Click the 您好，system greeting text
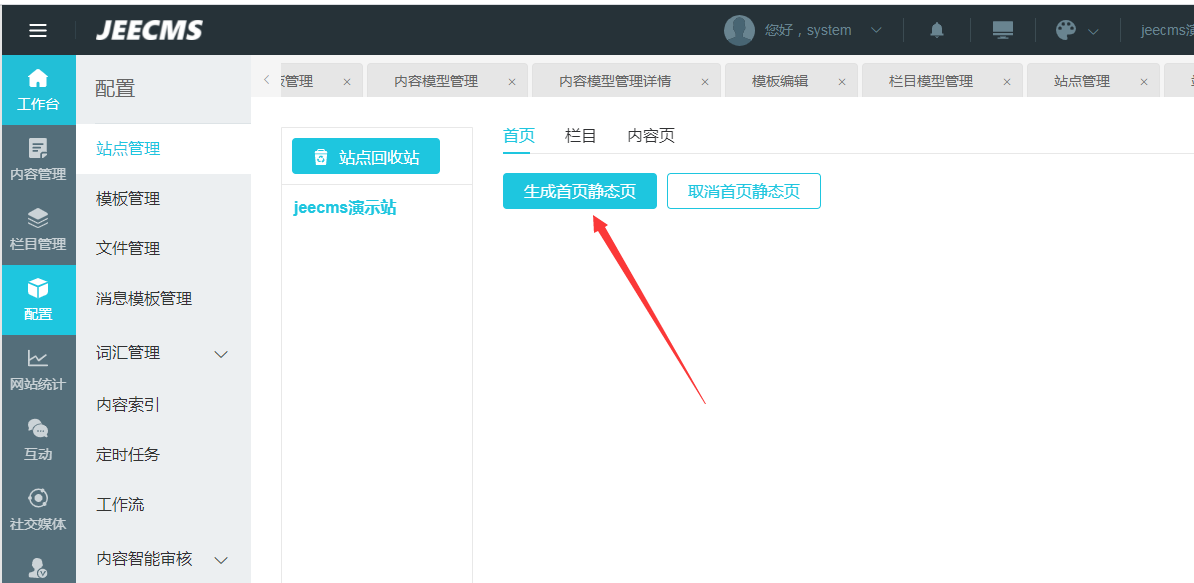The height and width of the screenshot is (583, 1194). pyautogui.click(x=808, y=30)
